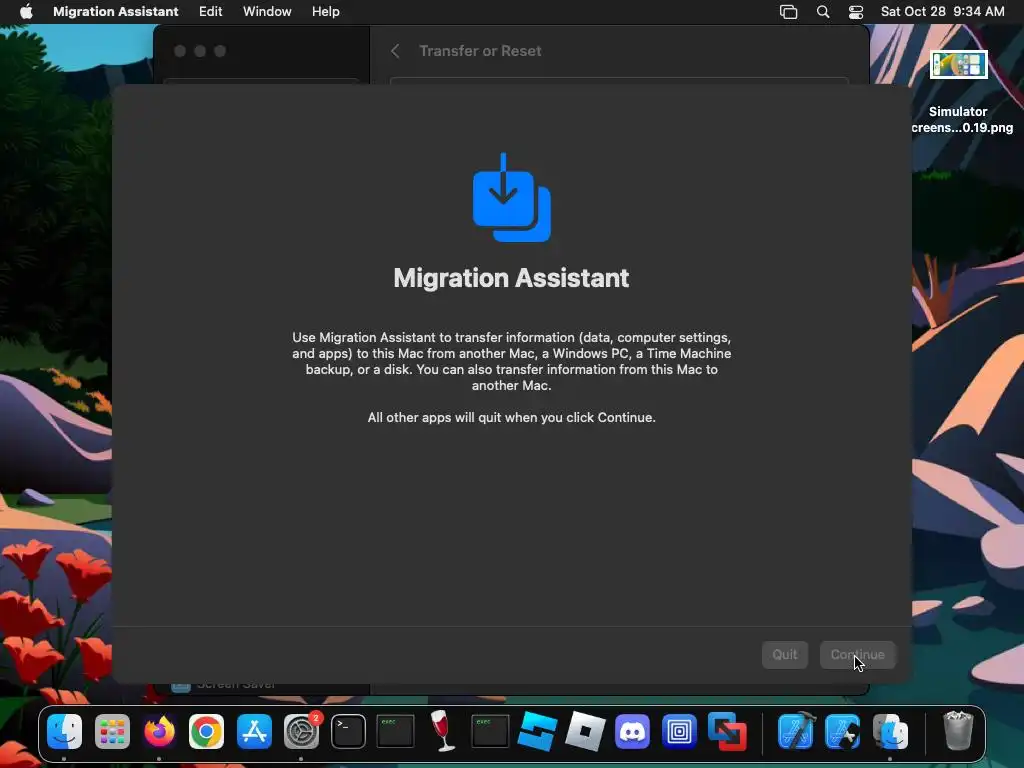The width and height of the screenshot is (1024, 768).
Task: Open Finder from the Dock
Action: [64, 731]
